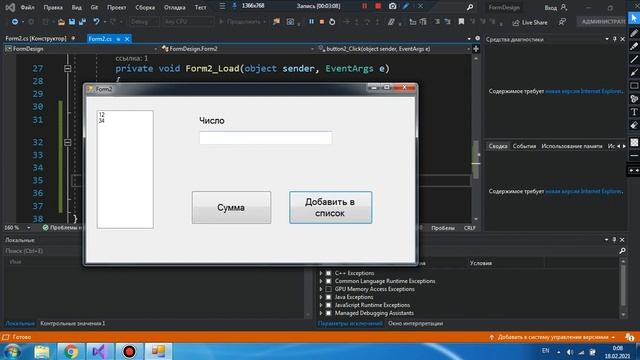
Task: Stop the screen recording
Action: (x=378, y=6)
